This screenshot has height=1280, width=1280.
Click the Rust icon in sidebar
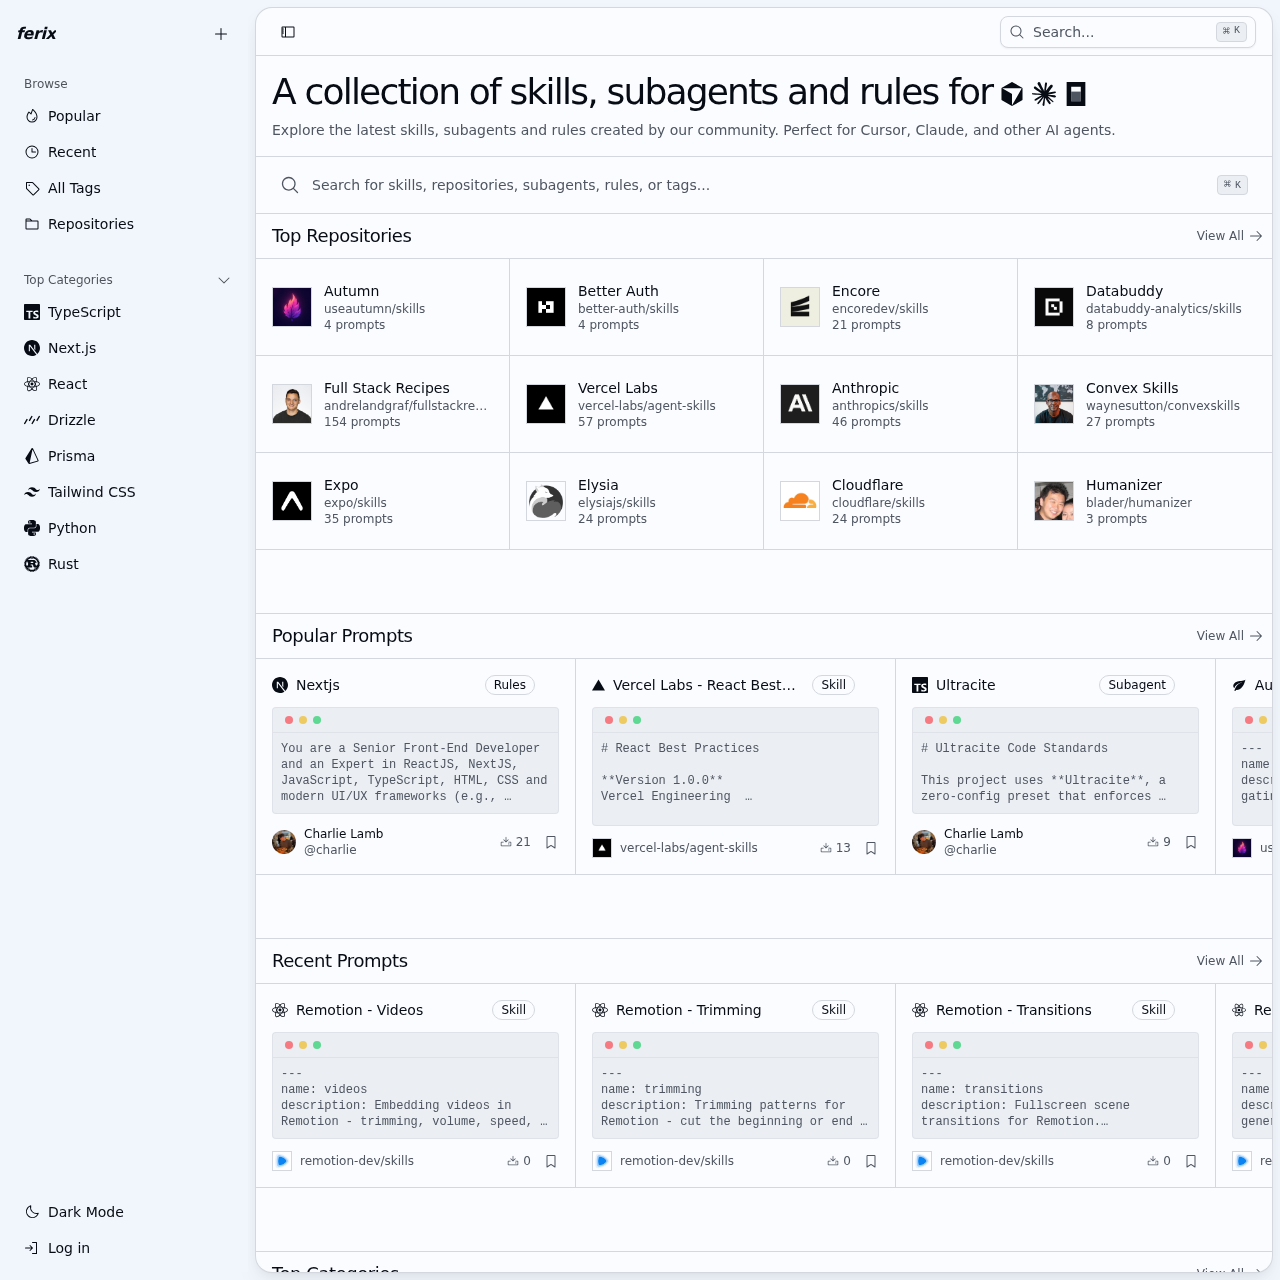(32, 564)
